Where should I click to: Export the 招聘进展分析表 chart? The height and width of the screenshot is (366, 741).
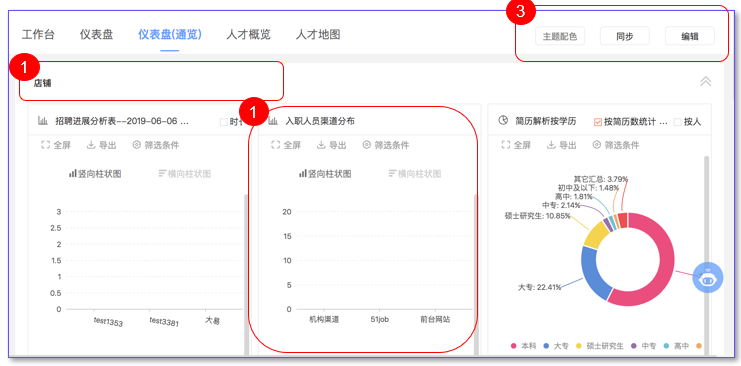(x=102, y=145)
